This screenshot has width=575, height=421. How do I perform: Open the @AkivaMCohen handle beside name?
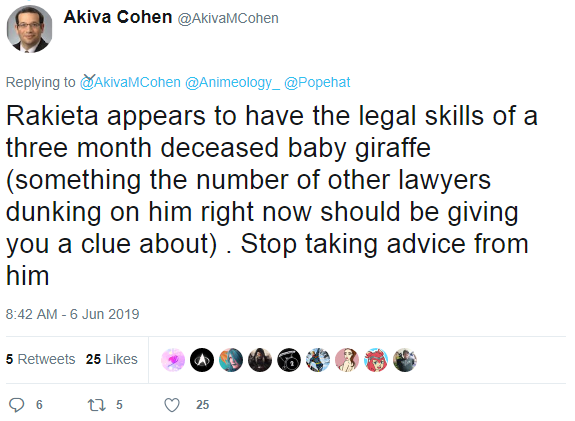[228, 18]
